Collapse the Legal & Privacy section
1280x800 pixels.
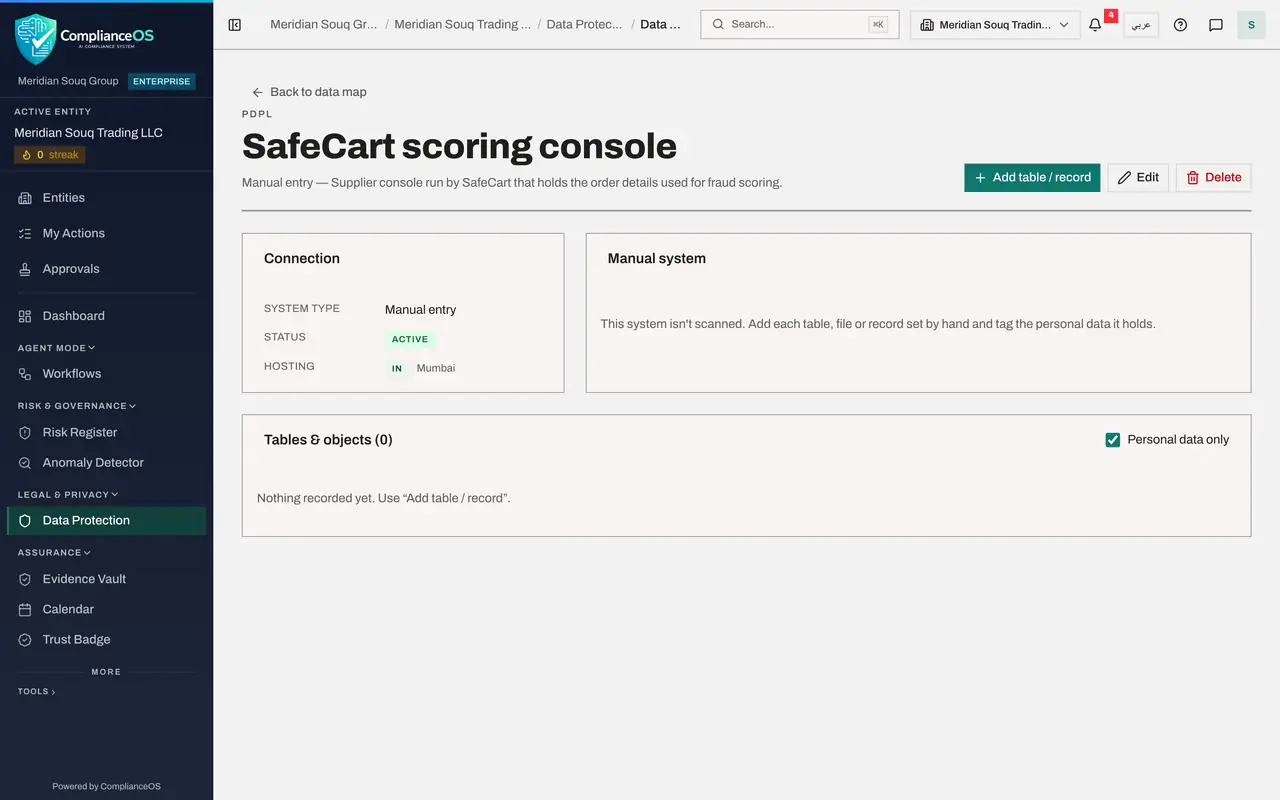pyautogui.click(x=68, y=494)
